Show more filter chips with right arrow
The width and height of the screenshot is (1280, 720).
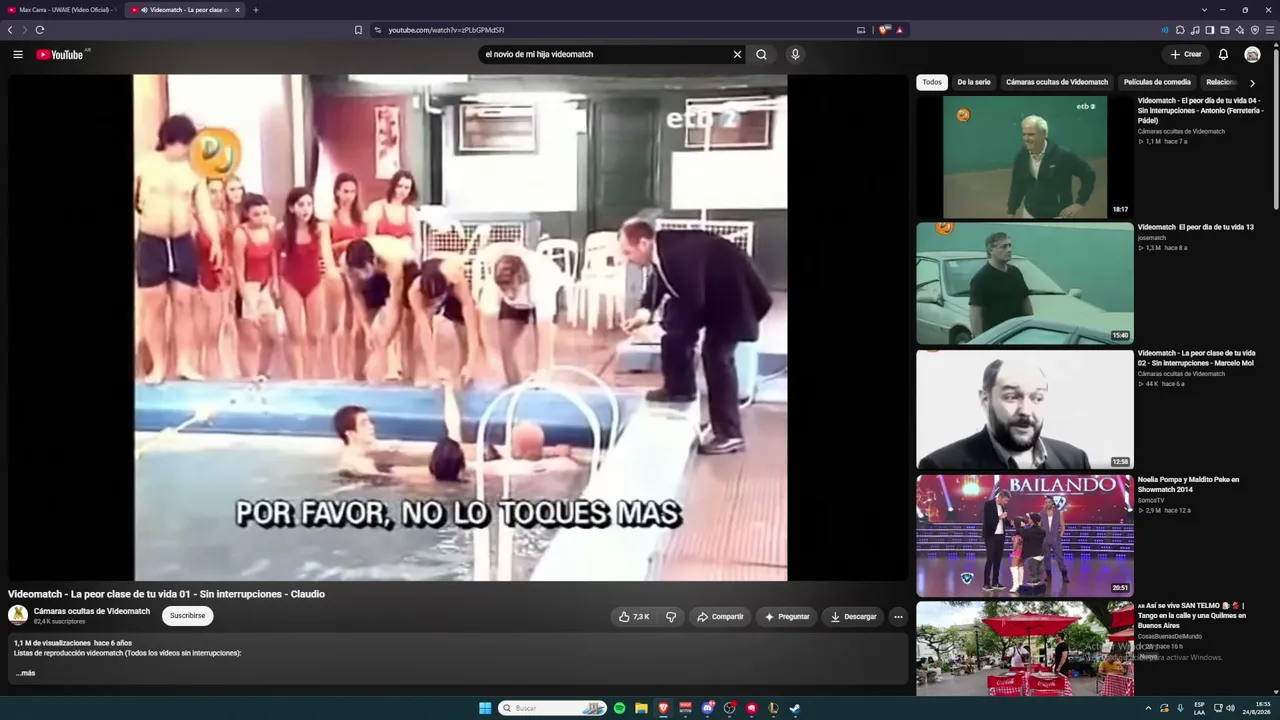[x=1252, y=83]
